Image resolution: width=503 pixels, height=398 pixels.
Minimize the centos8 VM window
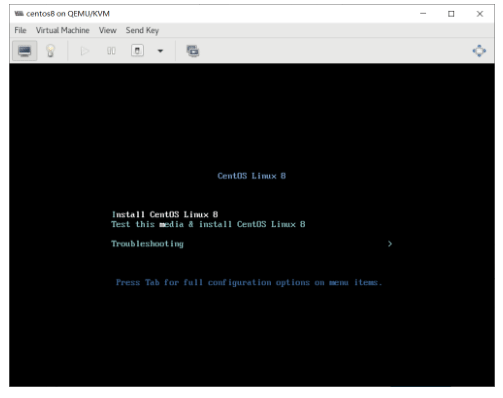[423, 14]
